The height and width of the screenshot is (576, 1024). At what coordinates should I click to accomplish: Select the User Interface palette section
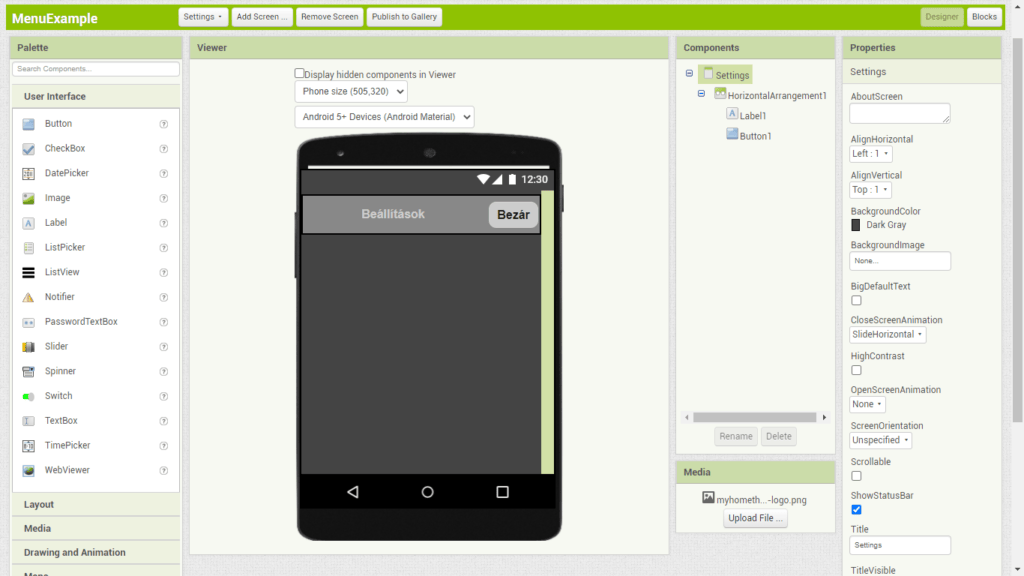[x=95, y=97]
